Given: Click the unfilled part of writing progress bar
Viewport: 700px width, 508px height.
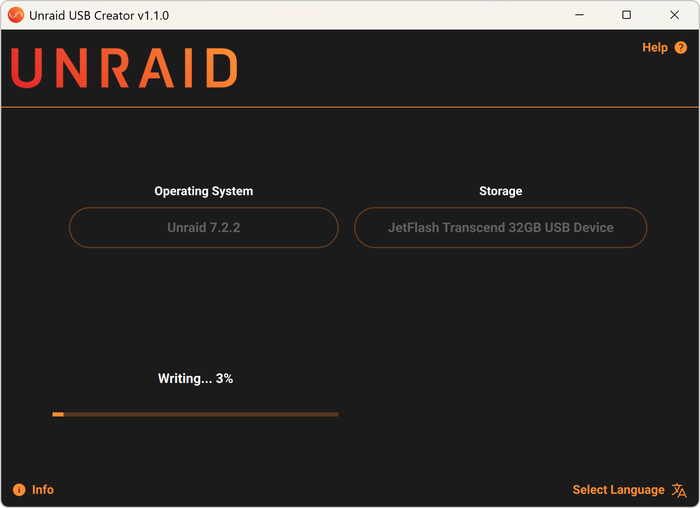Looking at the screenshot, I should pyautogui.click(x=200, y=414).
